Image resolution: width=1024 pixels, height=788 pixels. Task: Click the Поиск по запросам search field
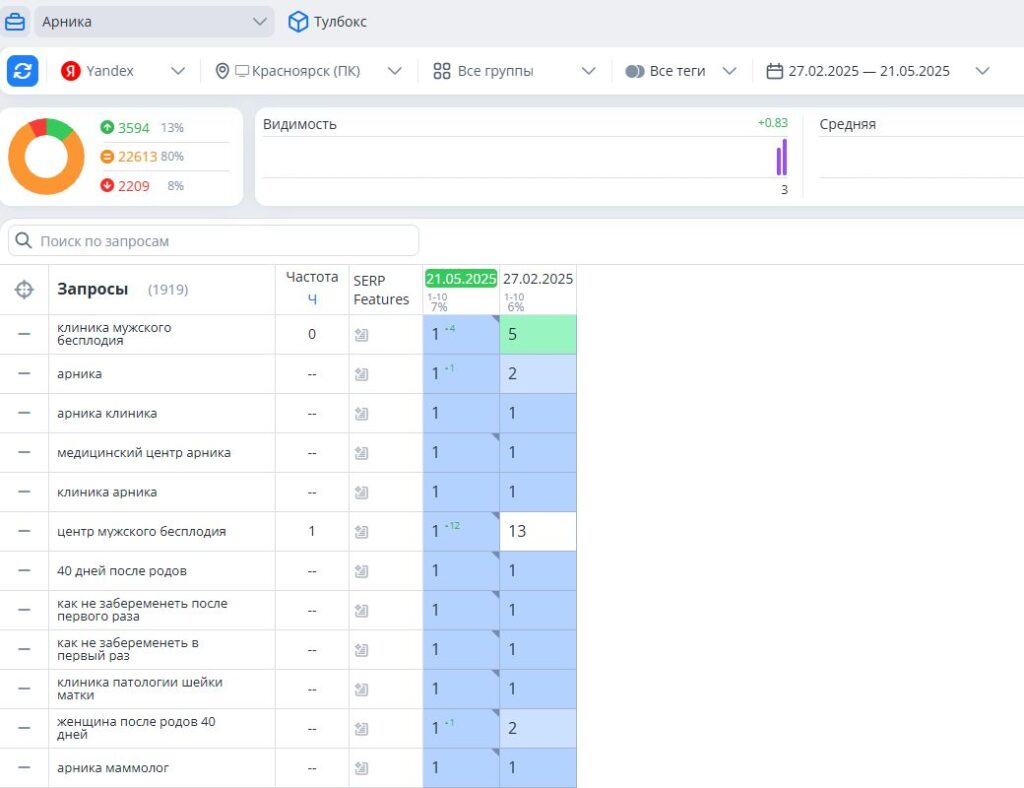pyautogui.click(x=214, y=241)
